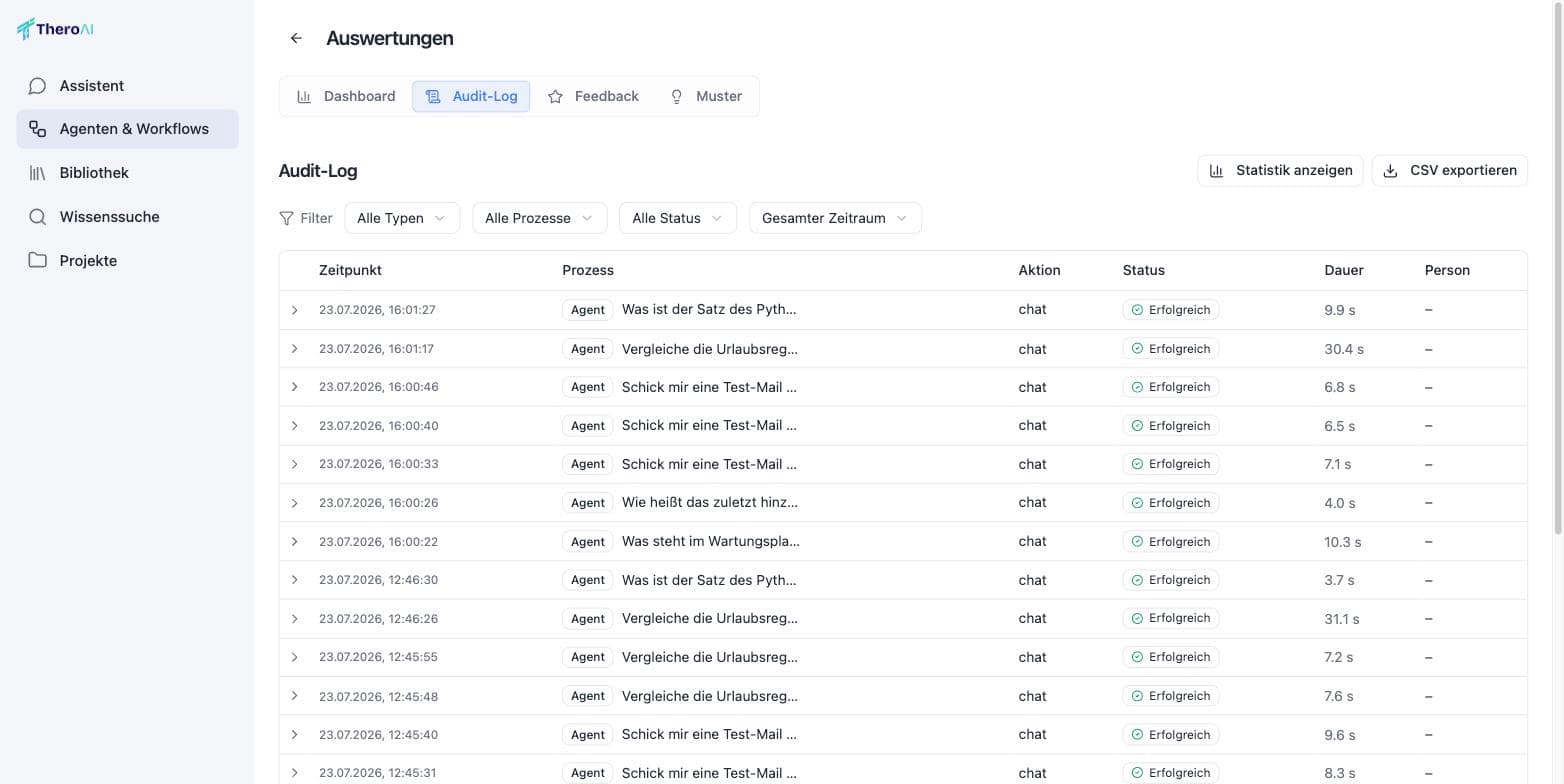Click the Muster lightbulb icon

pos(677,97)
